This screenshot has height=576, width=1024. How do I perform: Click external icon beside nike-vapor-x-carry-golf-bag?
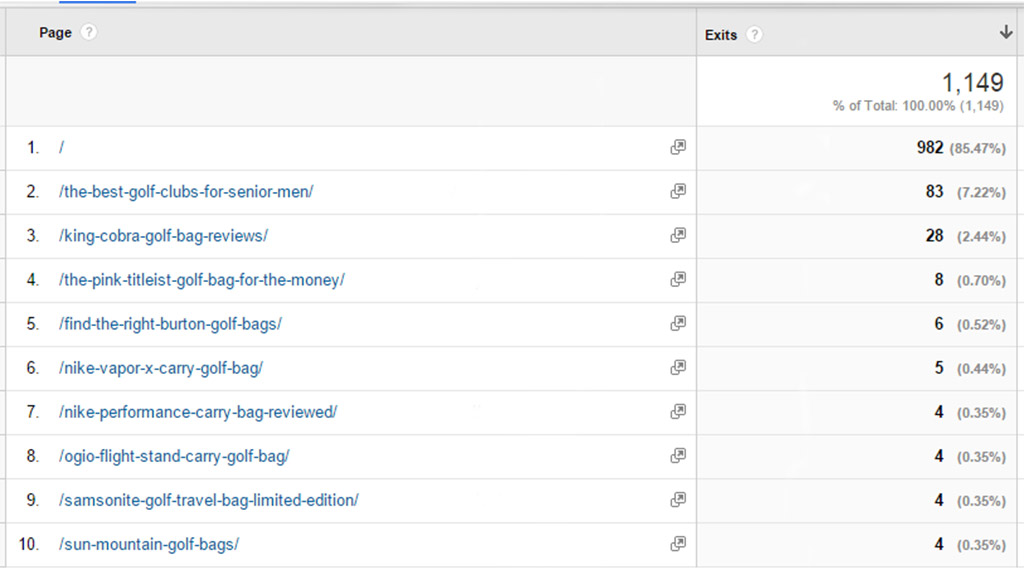click(678, 367)
